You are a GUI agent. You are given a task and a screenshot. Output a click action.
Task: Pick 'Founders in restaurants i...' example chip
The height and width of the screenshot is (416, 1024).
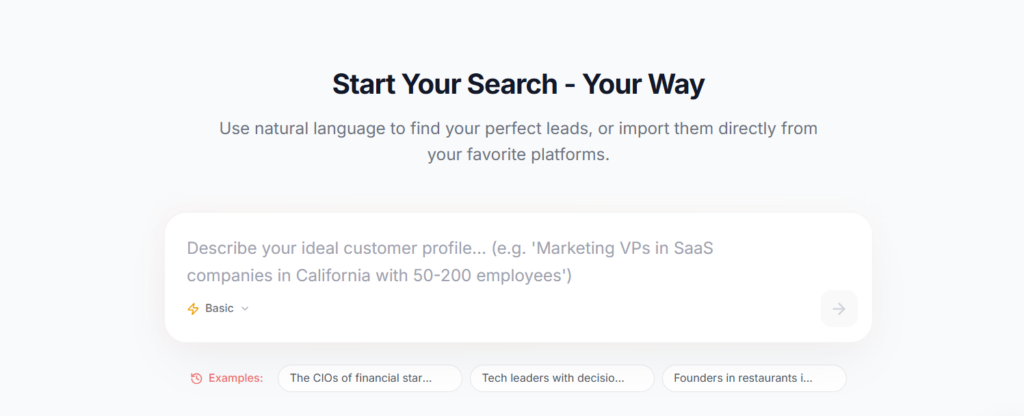753,378
